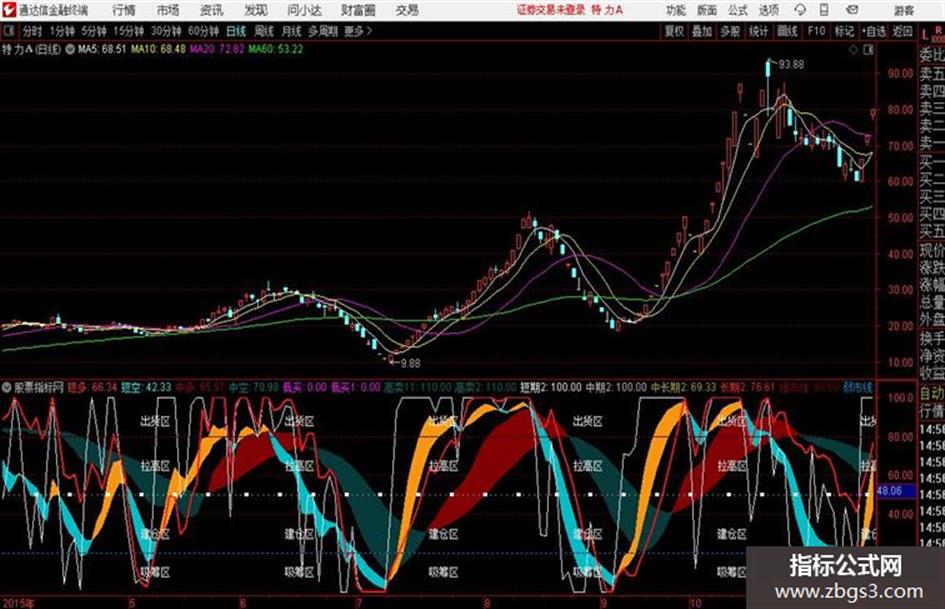Image resolution: width=945 pixels, height=609 pixels.
Task: Open the 行情 menu
Action: (124, 10)
